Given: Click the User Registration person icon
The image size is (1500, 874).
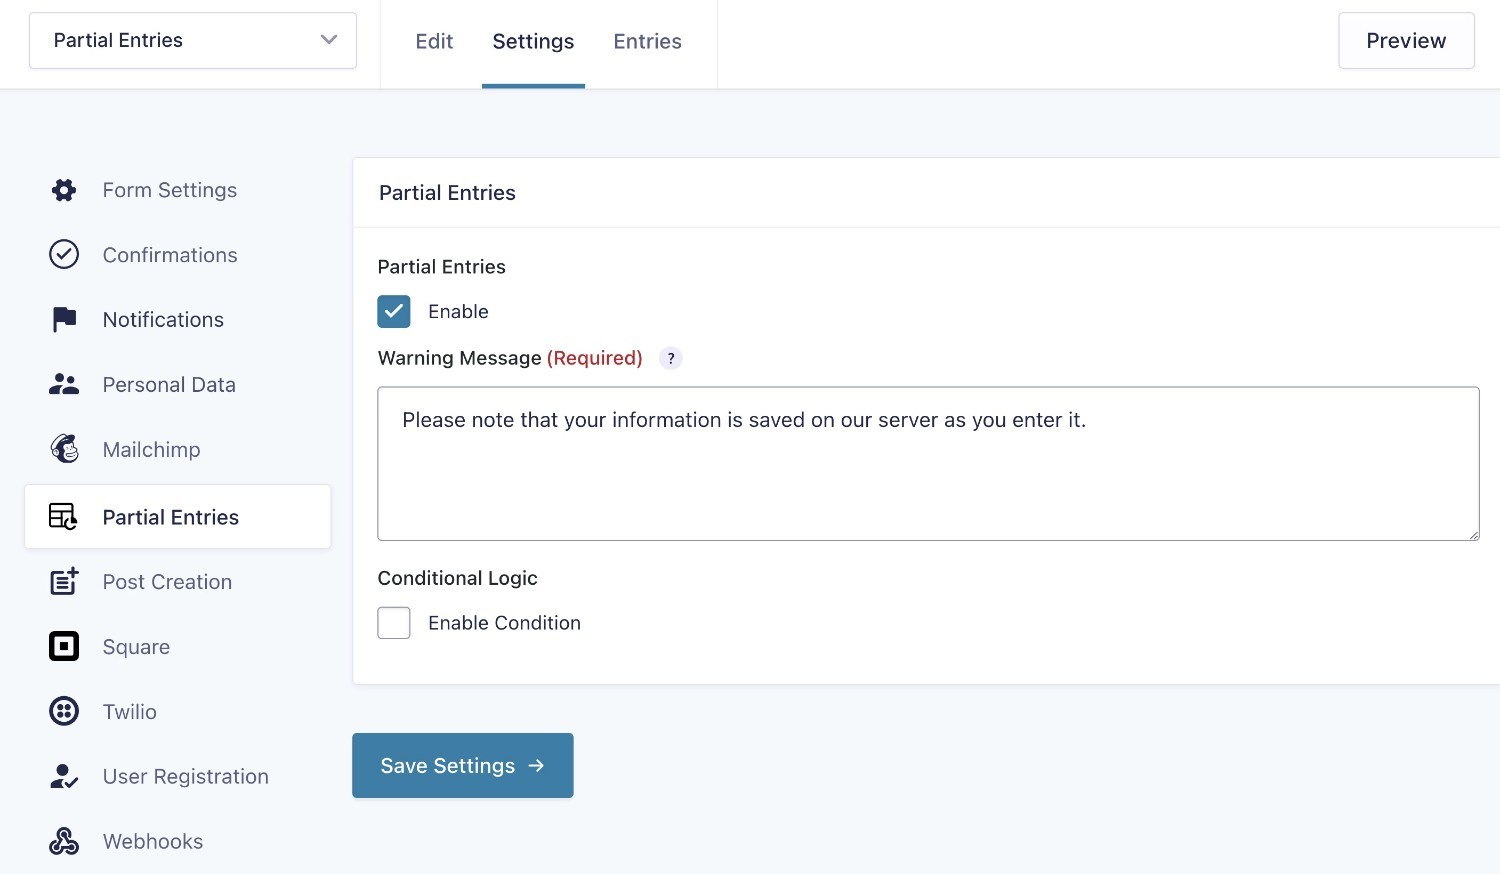Looking at the screenshot, I should (x=64, y=776).
